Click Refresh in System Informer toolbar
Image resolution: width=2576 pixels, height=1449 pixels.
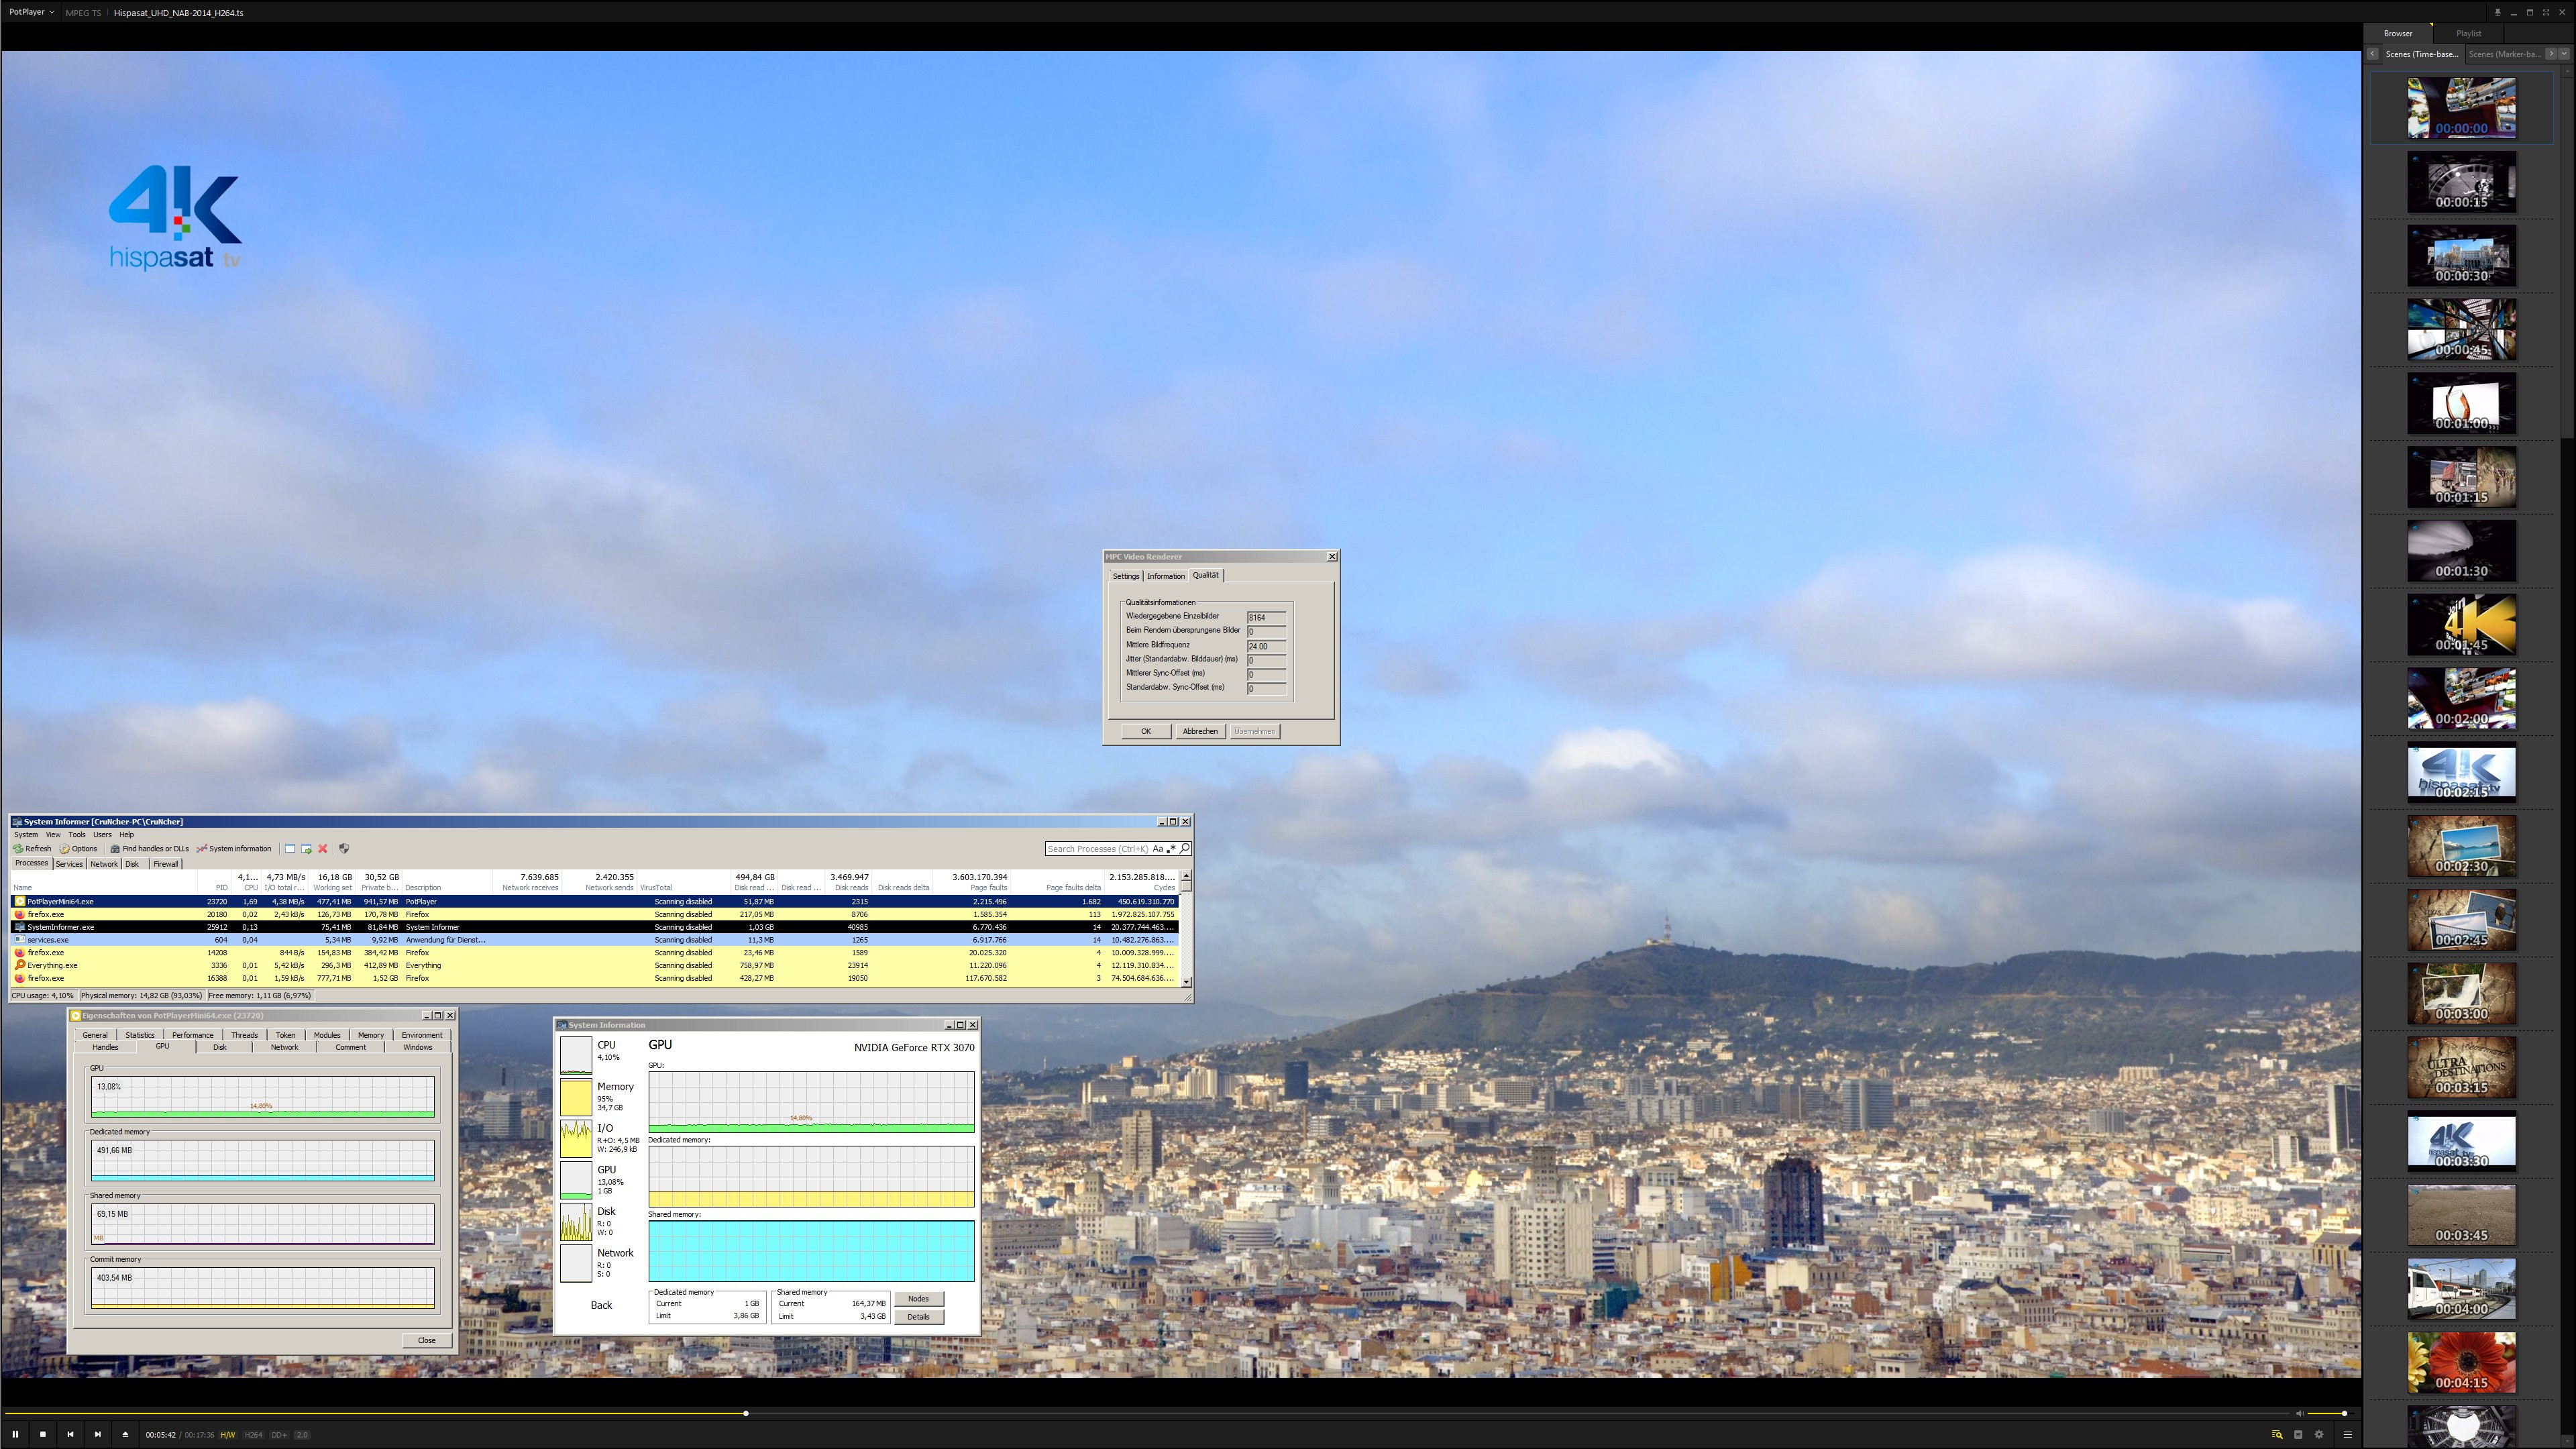coord(32,848)
